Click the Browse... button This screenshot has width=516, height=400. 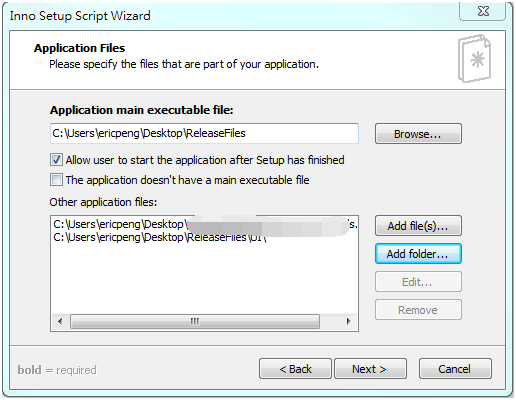(418, 134)
